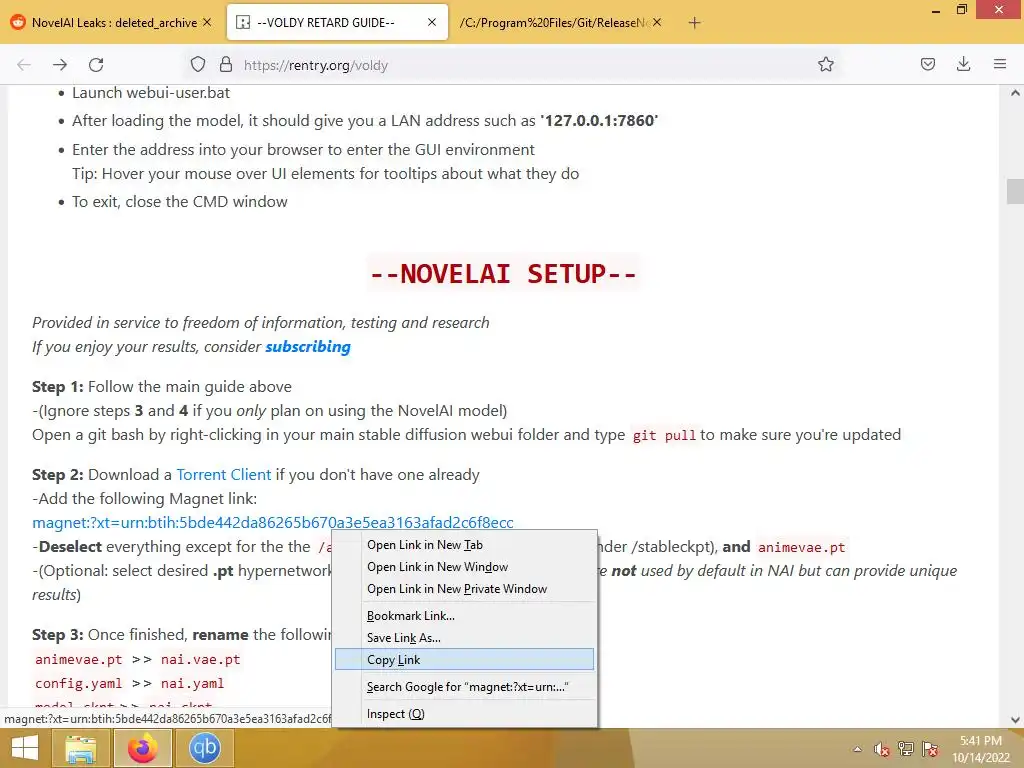1024x768 pixels.
Task: Click the 'Step 1:' label
Action: click(x=57, y=387)
